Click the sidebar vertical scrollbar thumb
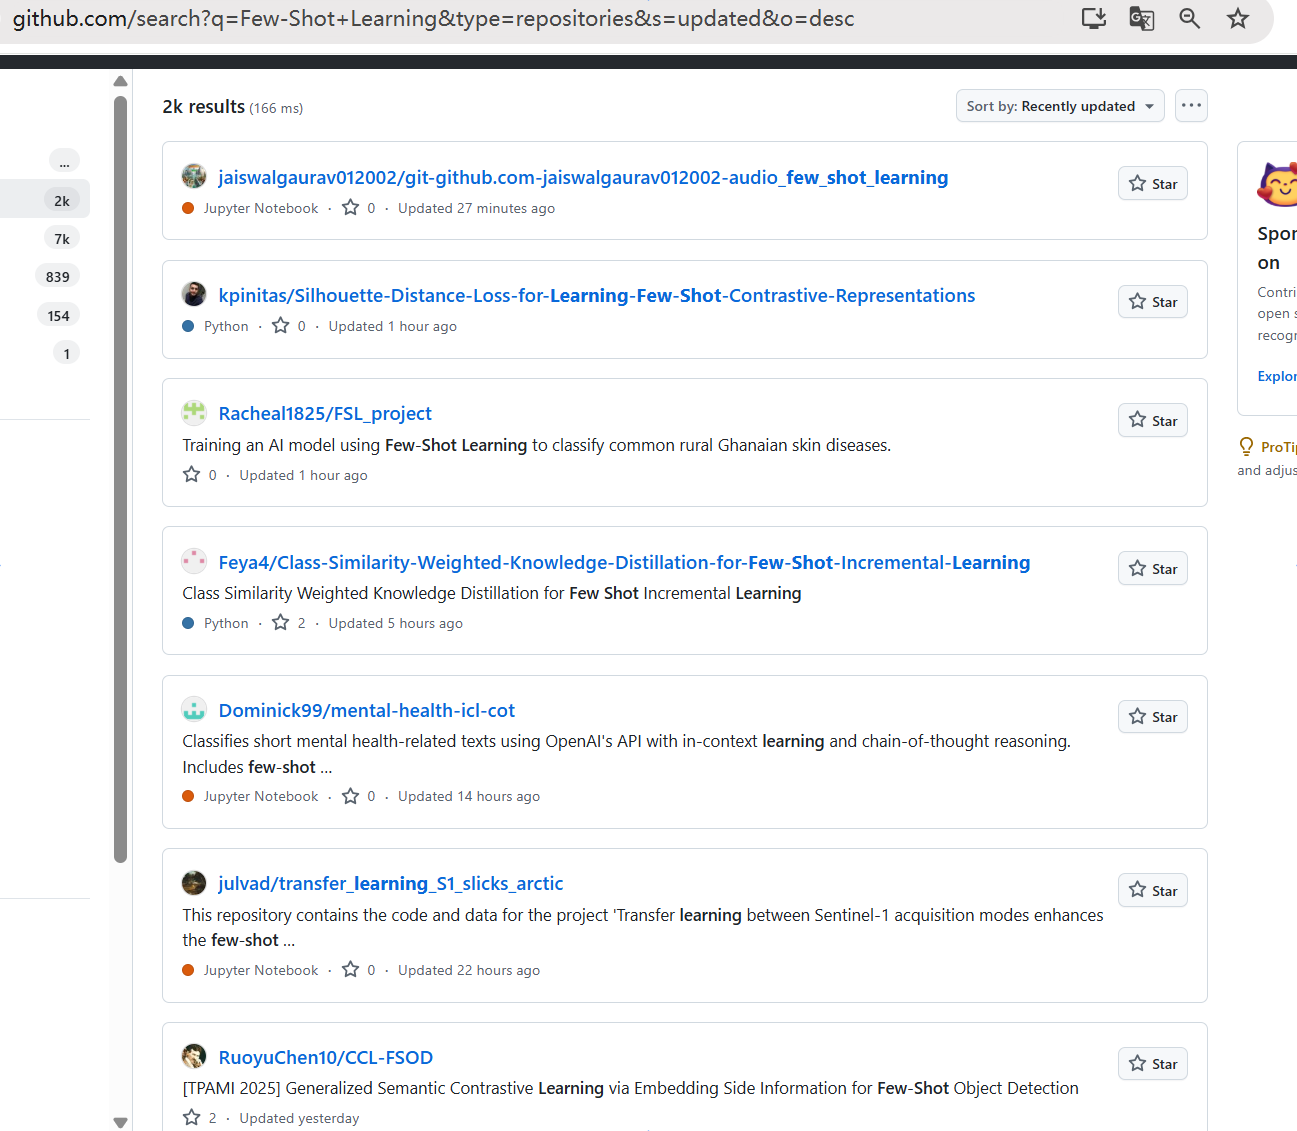This screenshot has width=1297, height=1131. tap(121, 478)
